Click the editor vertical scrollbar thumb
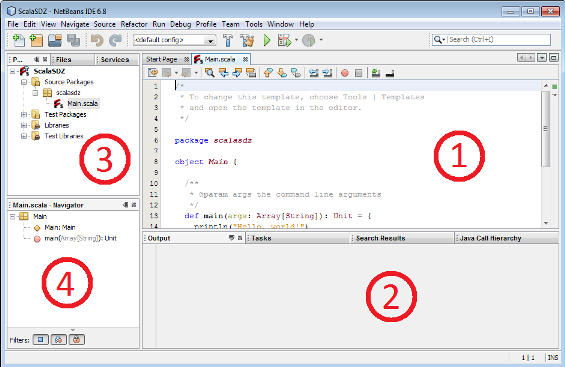The height and width of the screenshot is (367, 565). click(x=546, y=129)
